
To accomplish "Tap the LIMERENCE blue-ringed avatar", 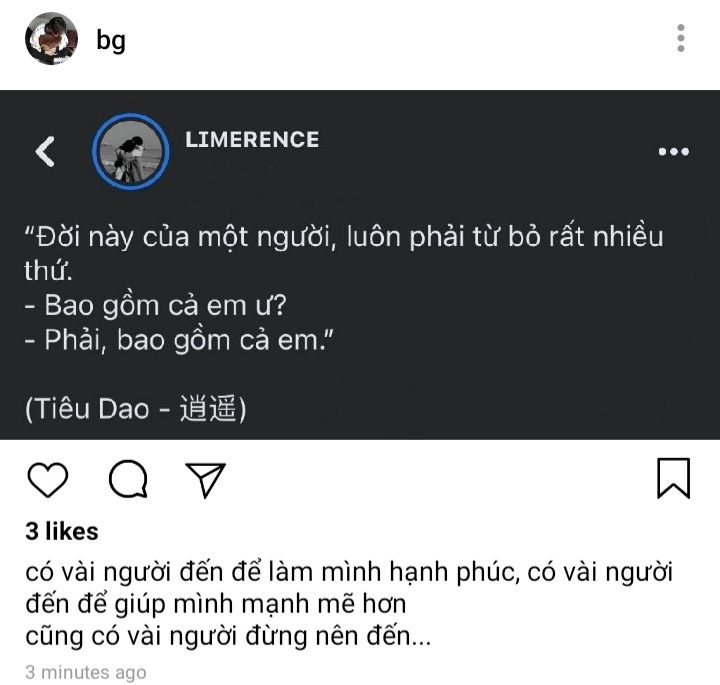I will [131, 152].
